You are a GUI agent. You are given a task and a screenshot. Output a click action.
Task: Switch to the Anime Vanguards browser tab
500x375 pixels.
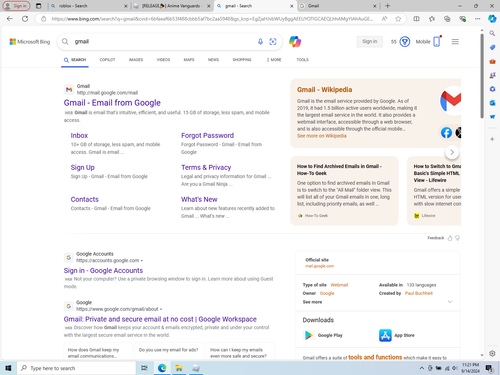pos(171,6)
